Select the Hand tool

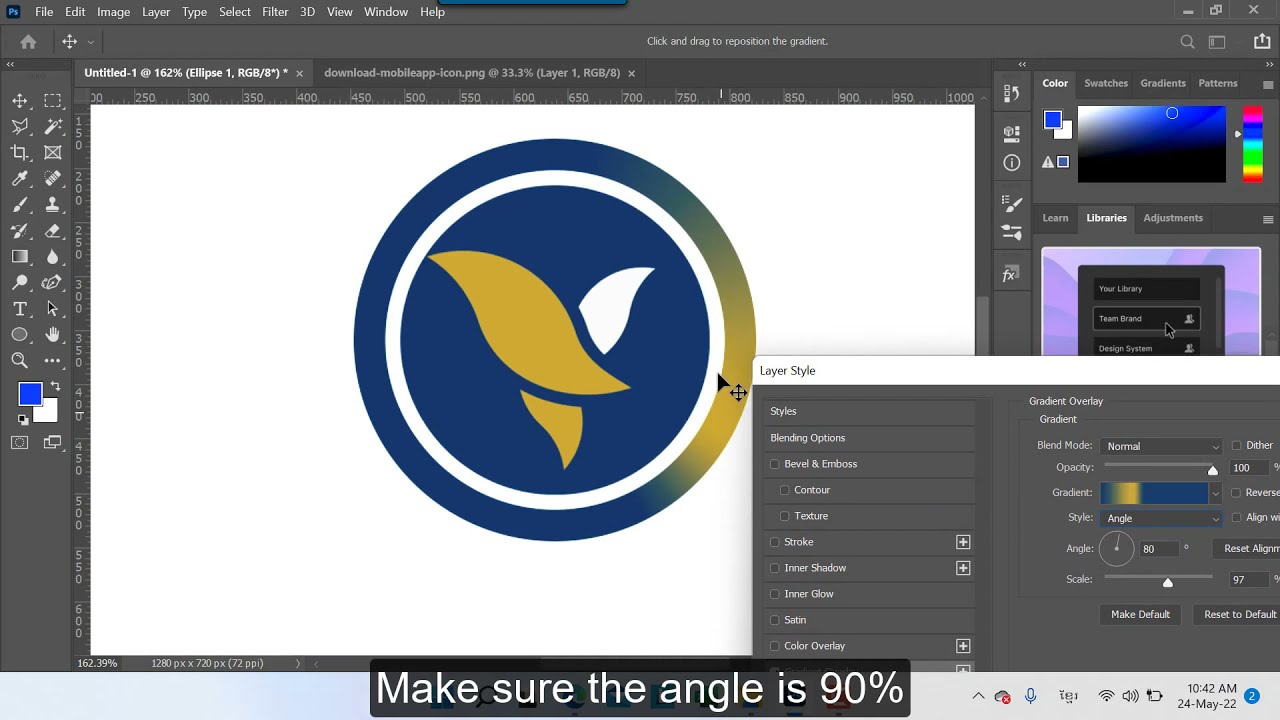tap(53, 335)
